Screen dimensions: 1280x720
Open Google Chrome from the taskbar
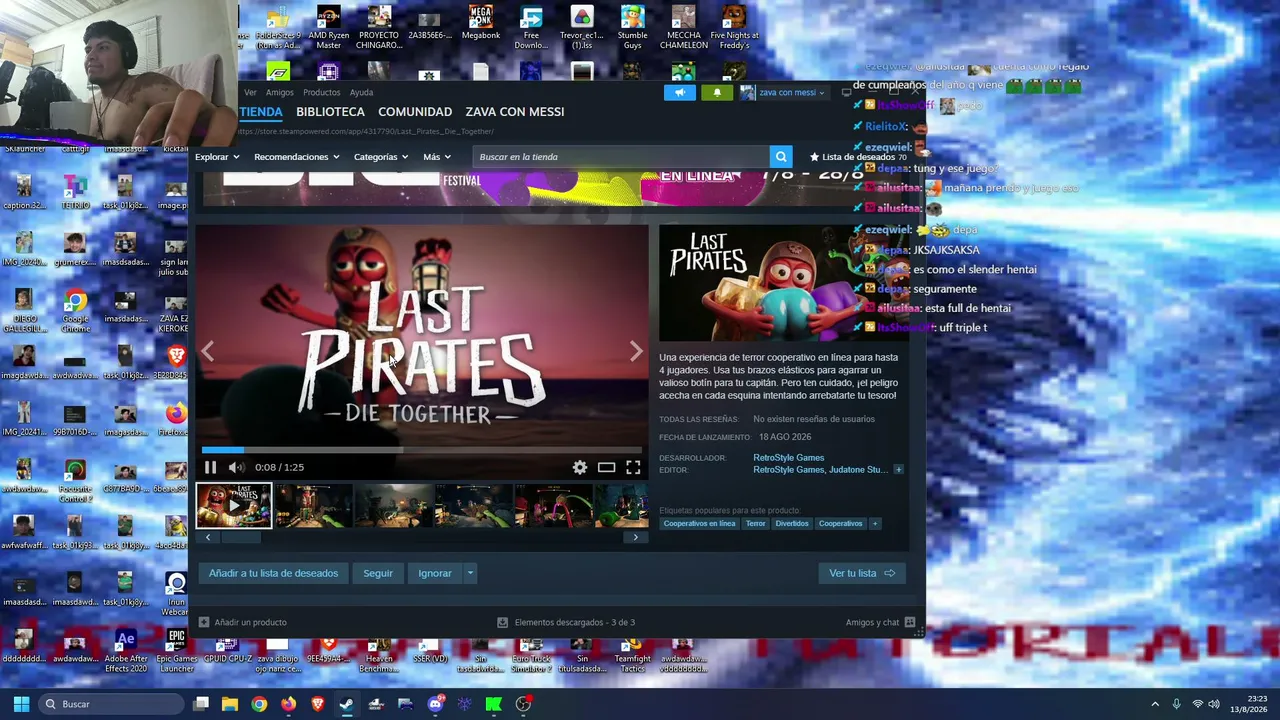(x=259, y=704)
